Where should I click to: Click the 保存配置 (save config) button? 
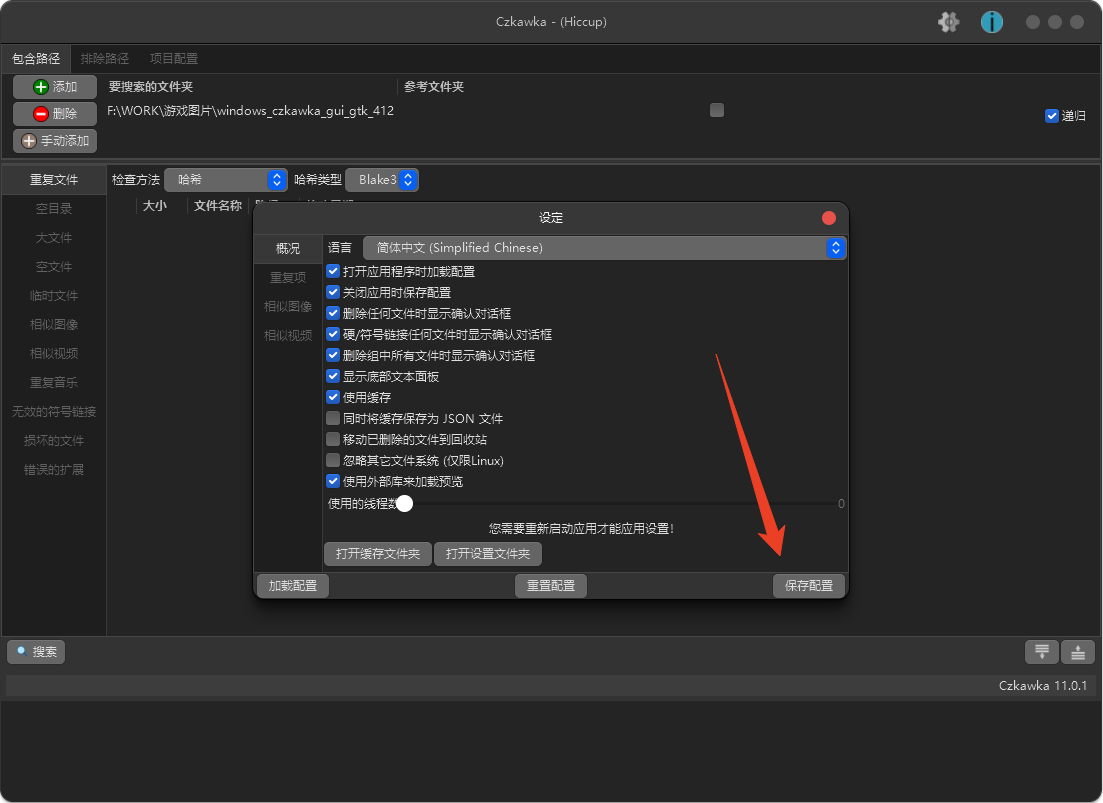(808, 585)
